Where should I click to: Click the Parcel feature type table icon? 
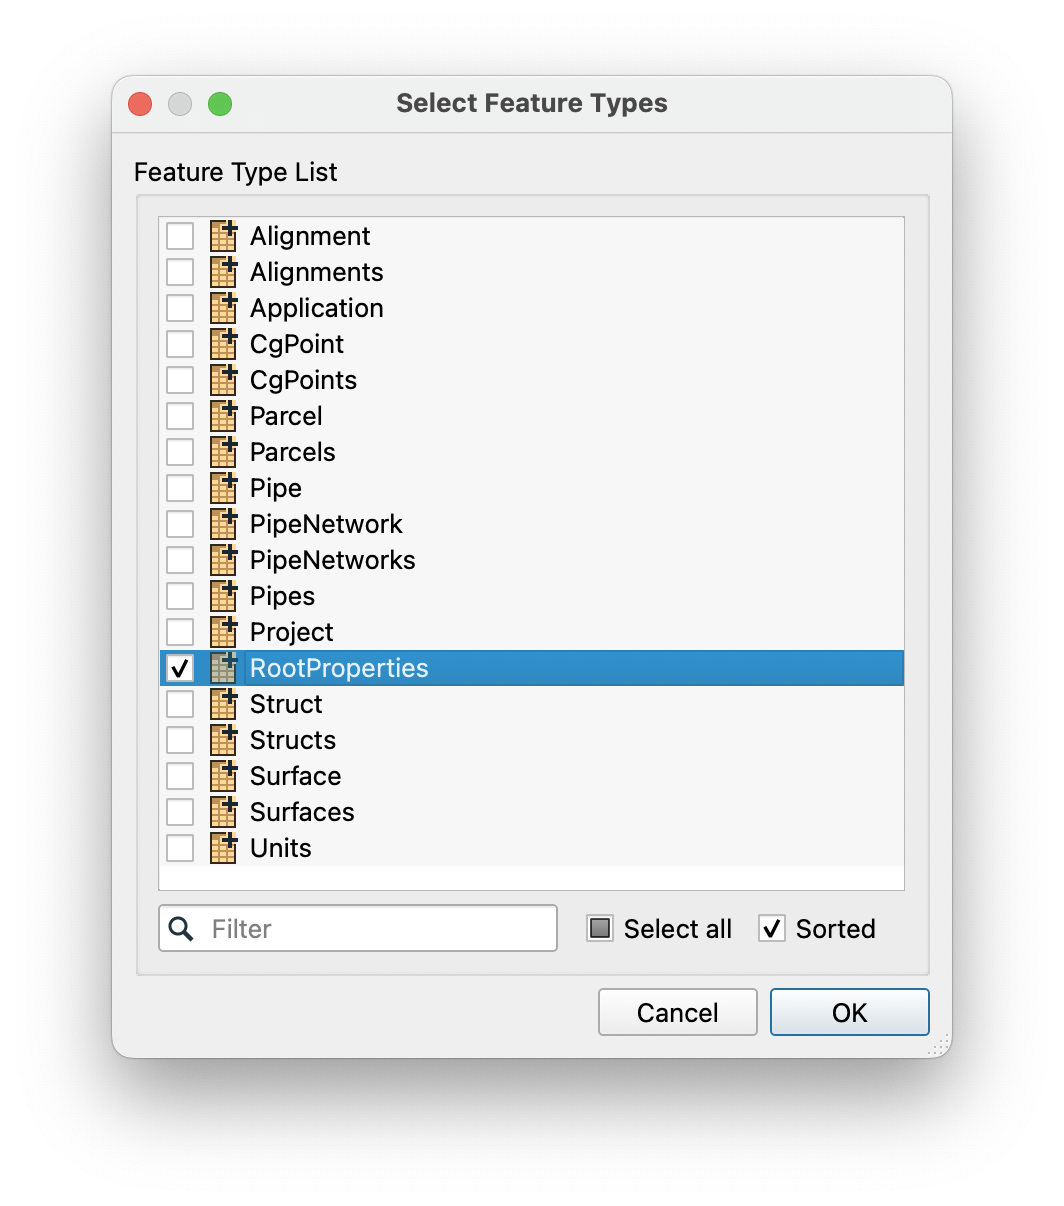pyautogui.click(x=224, y=416)
